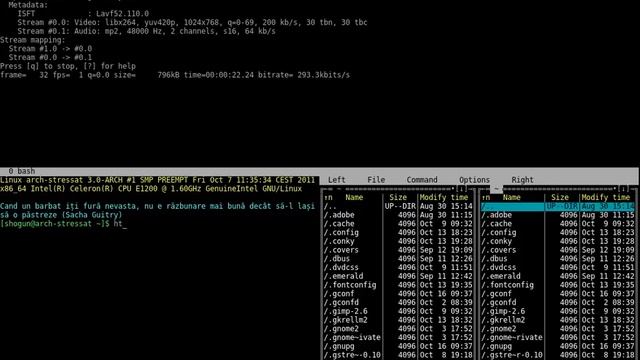The height and width of the screenshot is (360, 640).
Task: Open the Right menu
Action: click(x=522, y=180)
